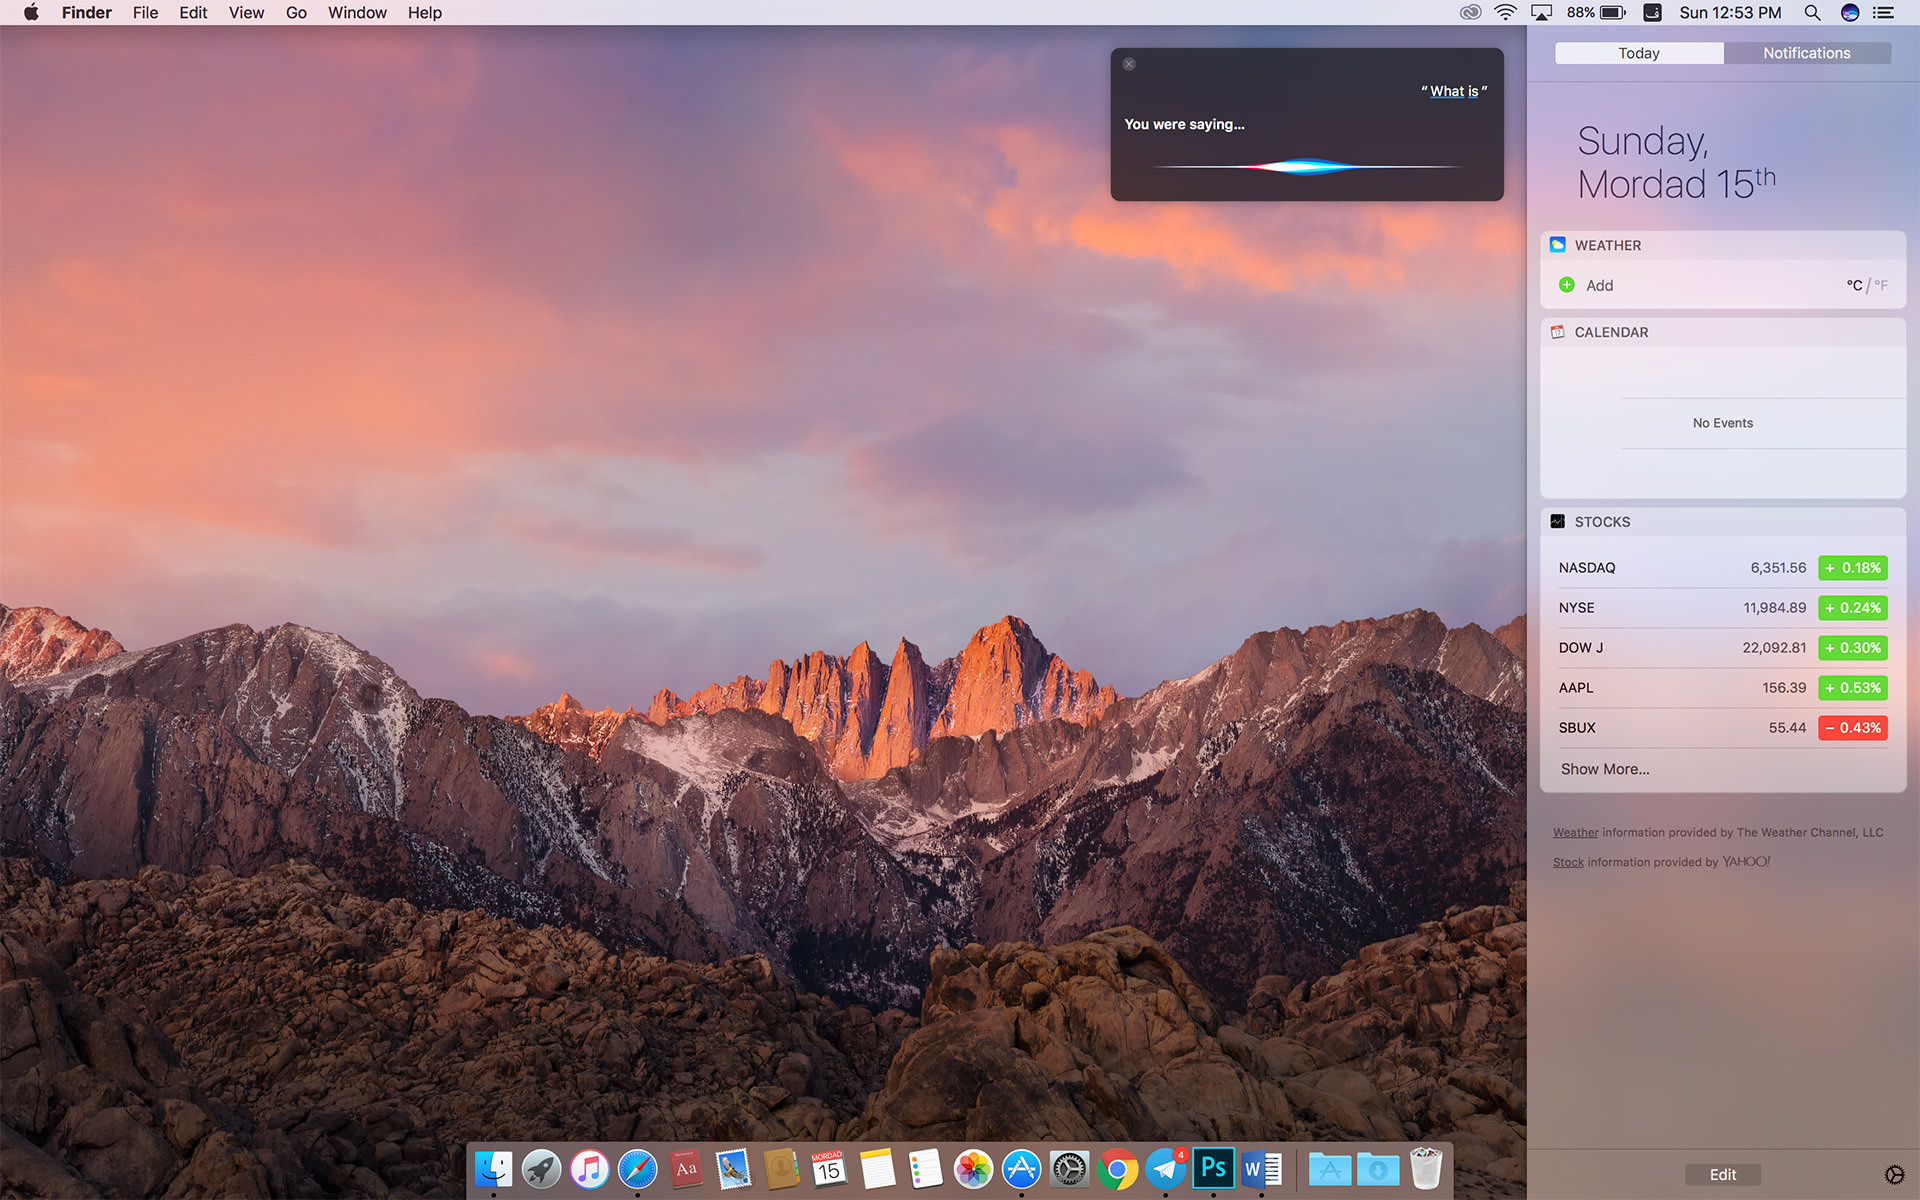Viewport: 1920px width, 1200px height.
Task: Open Photoshop from the dock
Action: (x=1214, y=1170)
